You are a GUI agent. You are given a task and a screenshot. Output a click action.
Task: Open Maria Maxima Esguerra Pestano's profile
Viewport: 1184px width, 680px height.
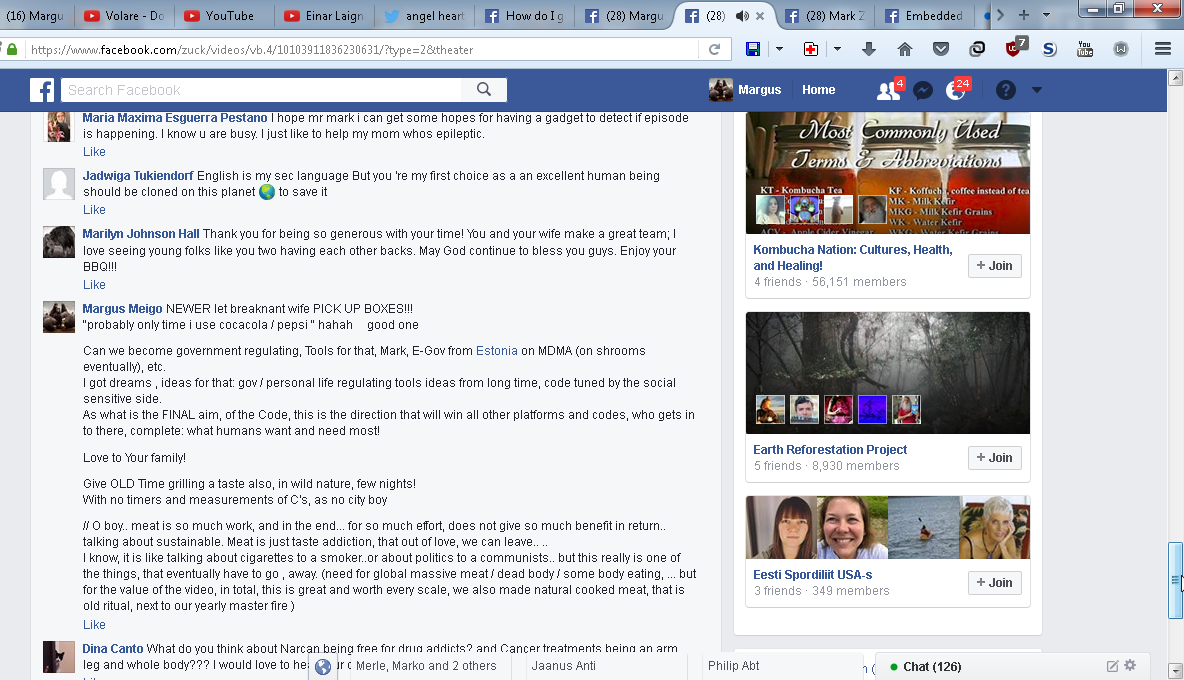point(174,118)
